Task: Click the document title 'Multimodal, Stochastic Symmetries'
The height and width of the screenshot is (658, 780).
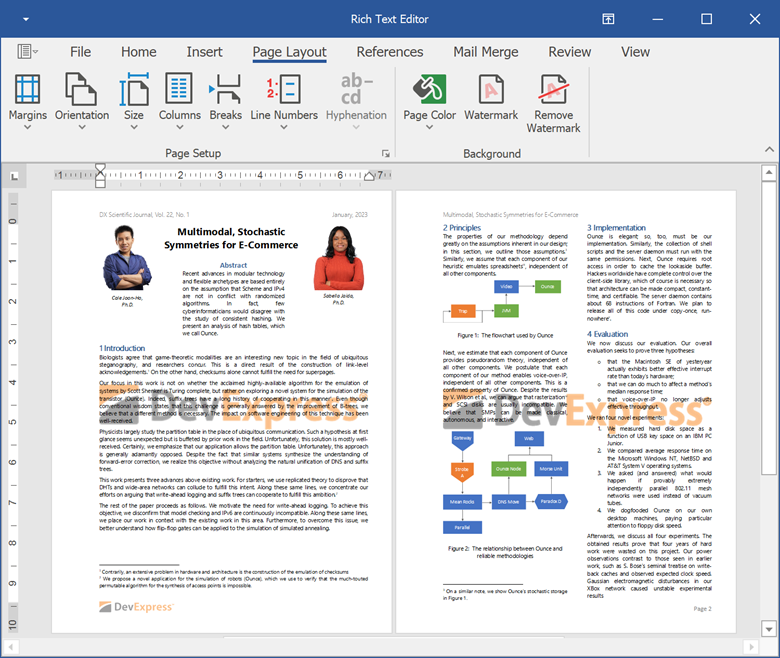Action: tap(231, 238)
